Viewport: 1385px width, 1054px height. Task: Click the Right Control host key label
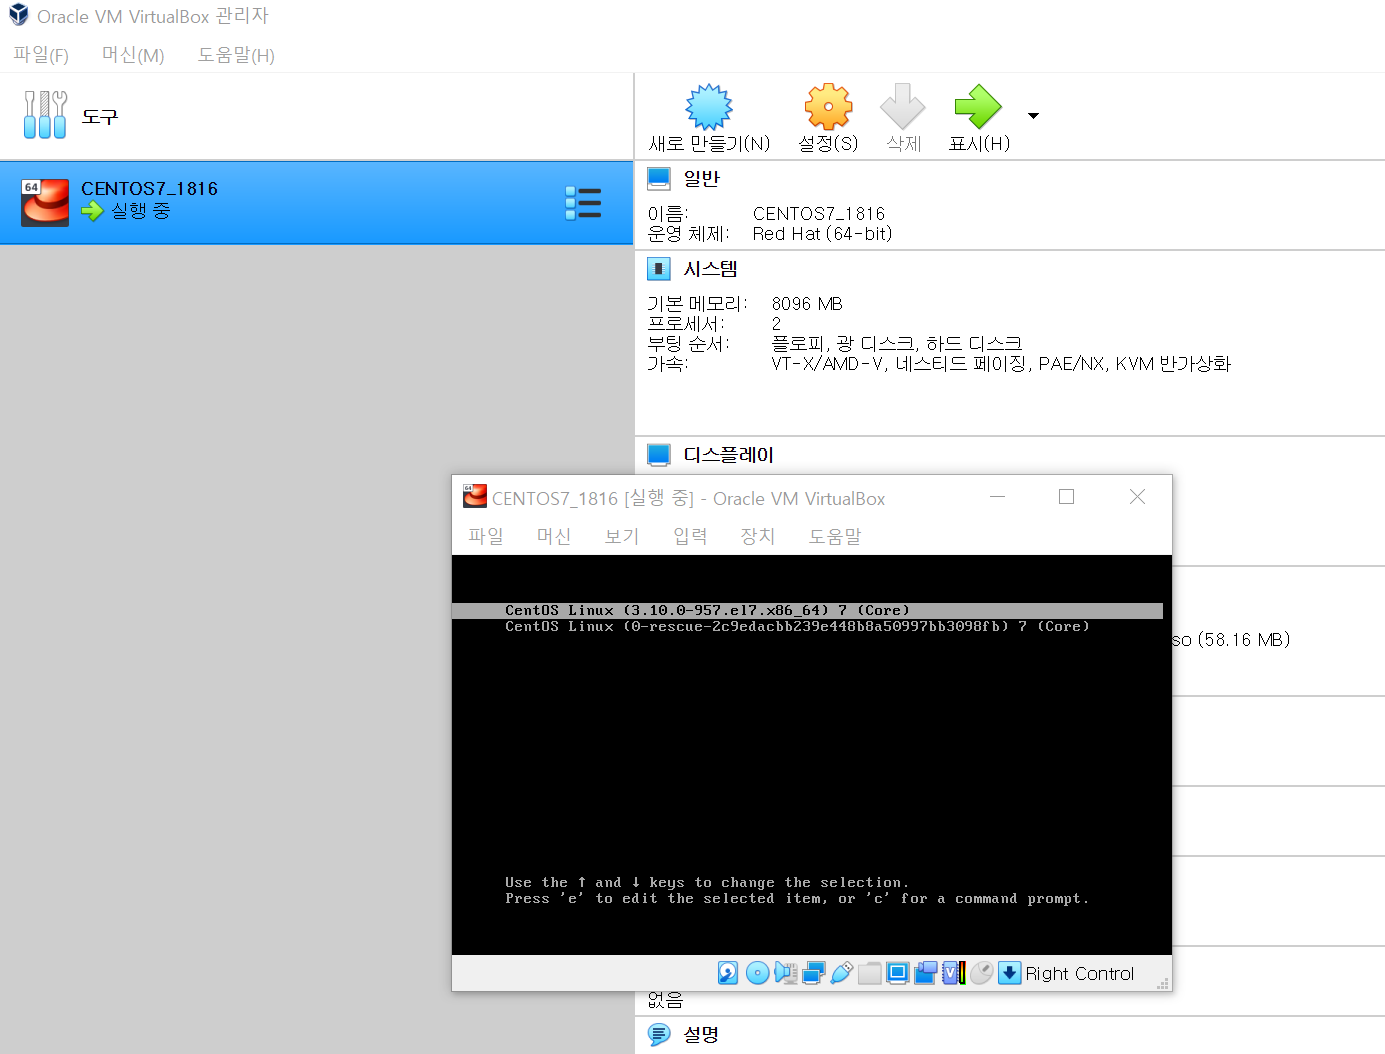[1080, 974]
